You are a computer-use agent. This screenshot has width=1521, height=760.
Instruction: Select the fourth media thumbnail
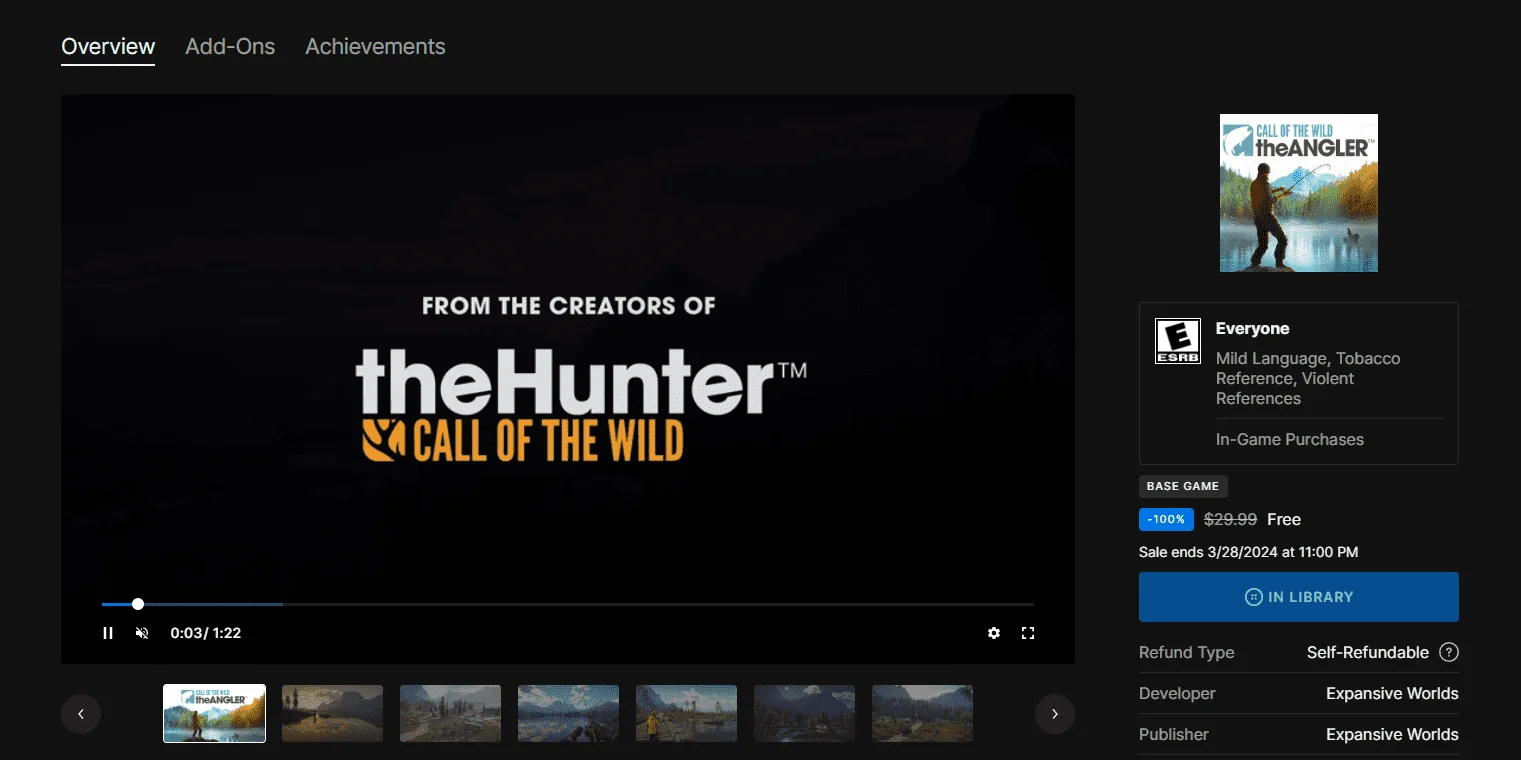click(568, 713)
